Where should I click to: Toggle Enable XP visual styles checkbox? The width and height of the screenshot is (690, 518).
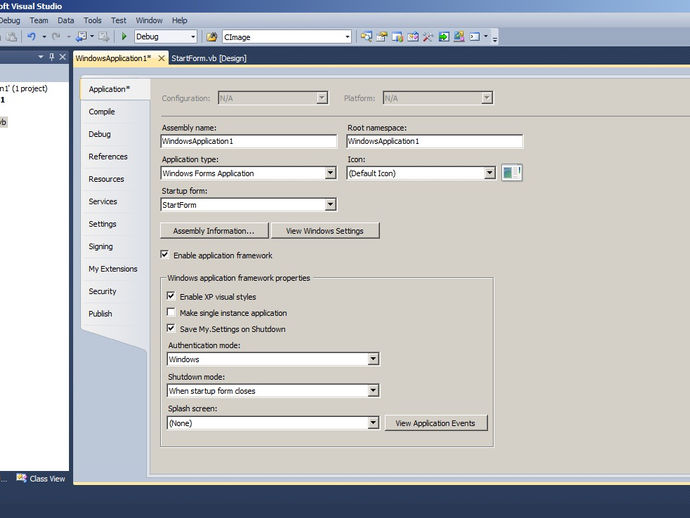[x=171, y=296]
